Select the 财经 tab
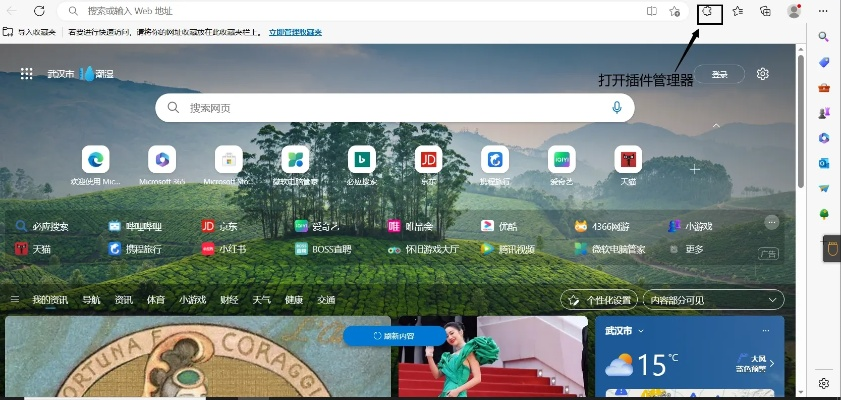This screenshot has height=400, width=841. (229, 300)
